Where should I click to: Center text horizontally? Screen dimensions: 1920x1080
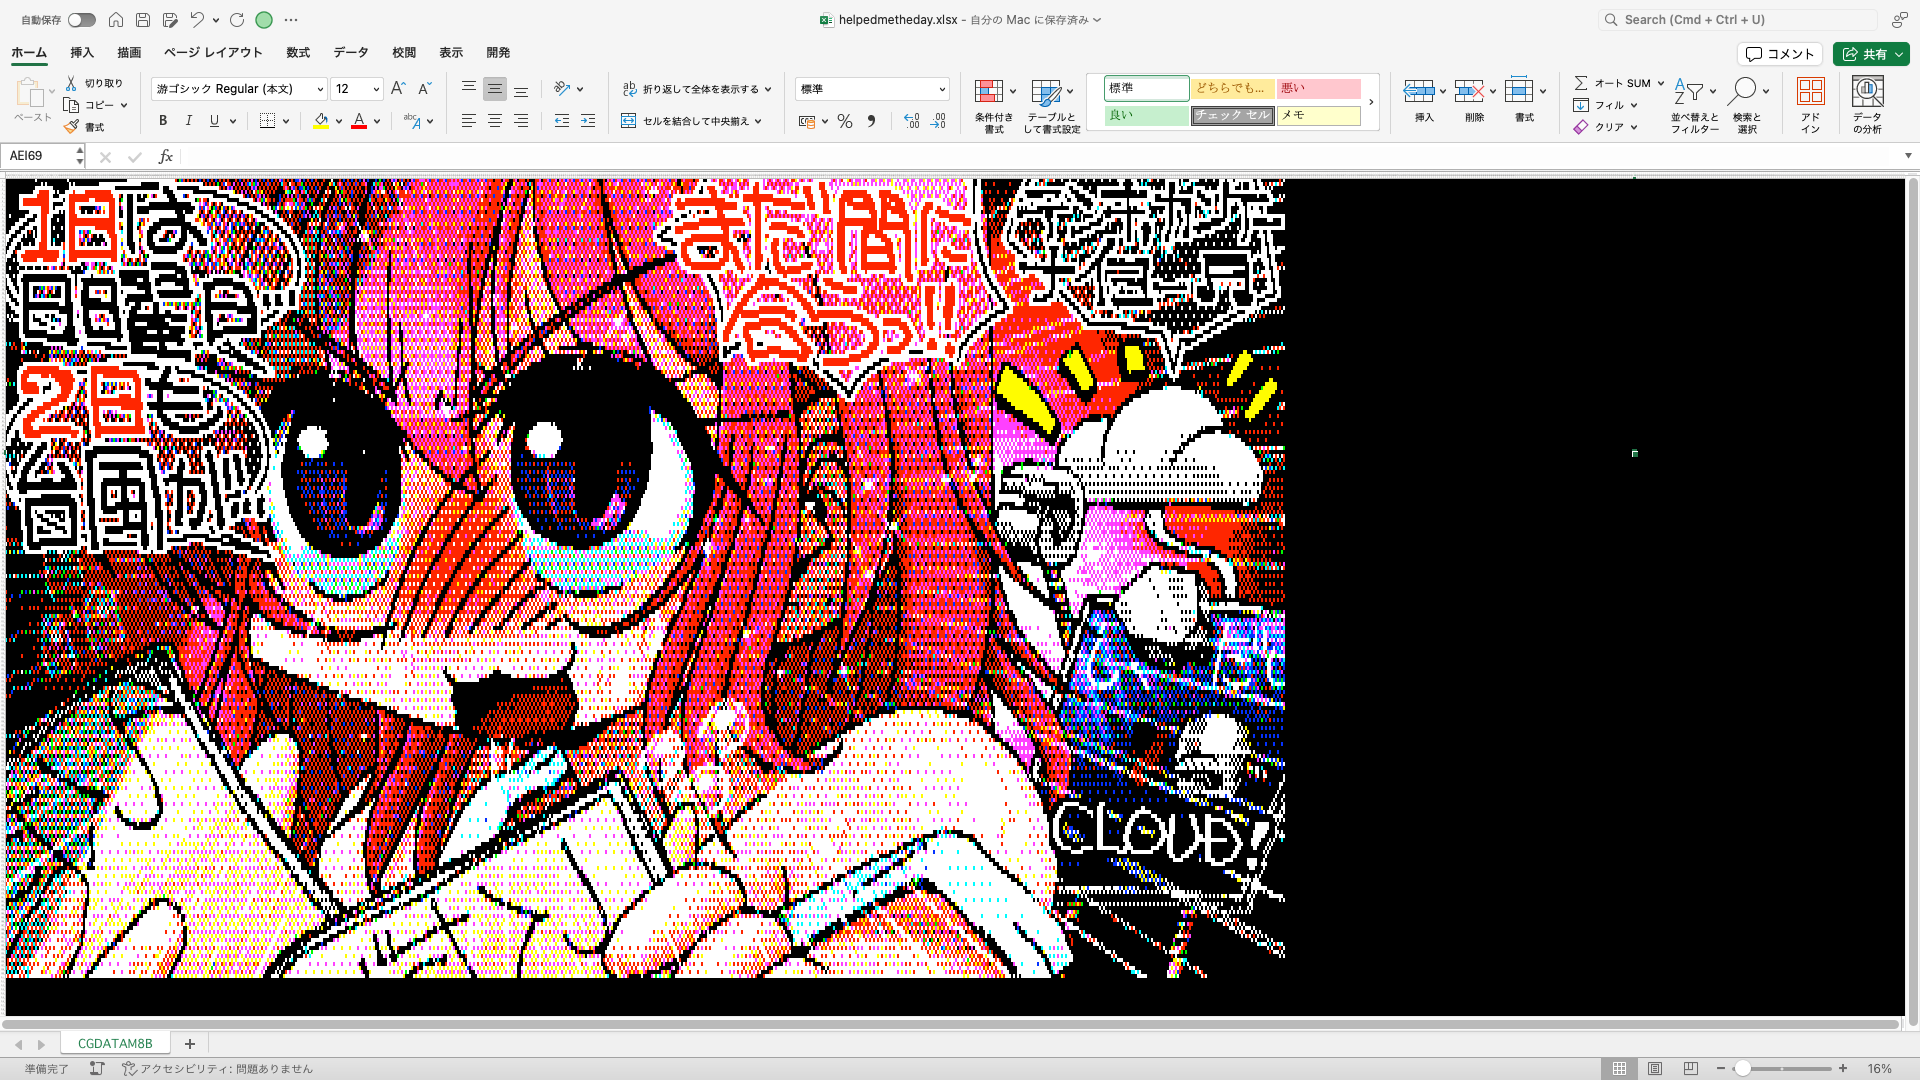pos(494,121)
